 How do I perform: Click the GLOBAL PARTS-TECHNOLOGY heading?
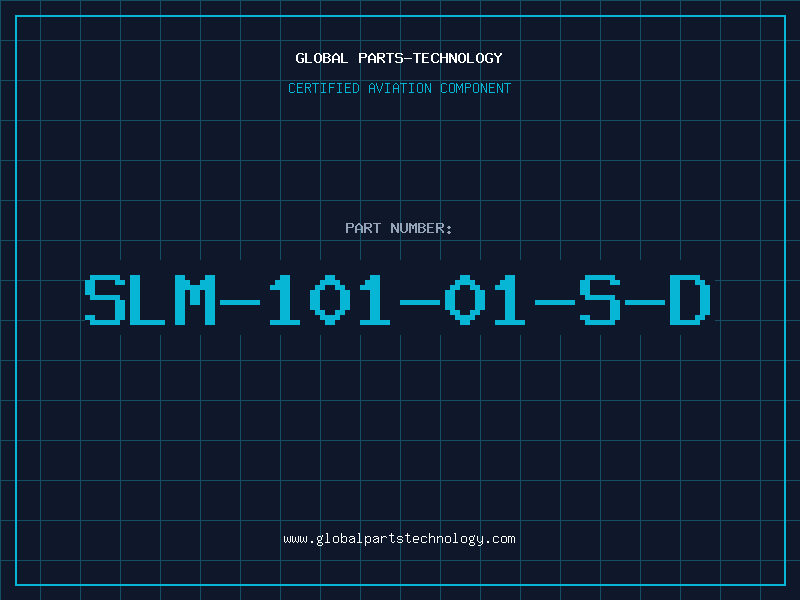pyautogui.click(x=399, y=58)
